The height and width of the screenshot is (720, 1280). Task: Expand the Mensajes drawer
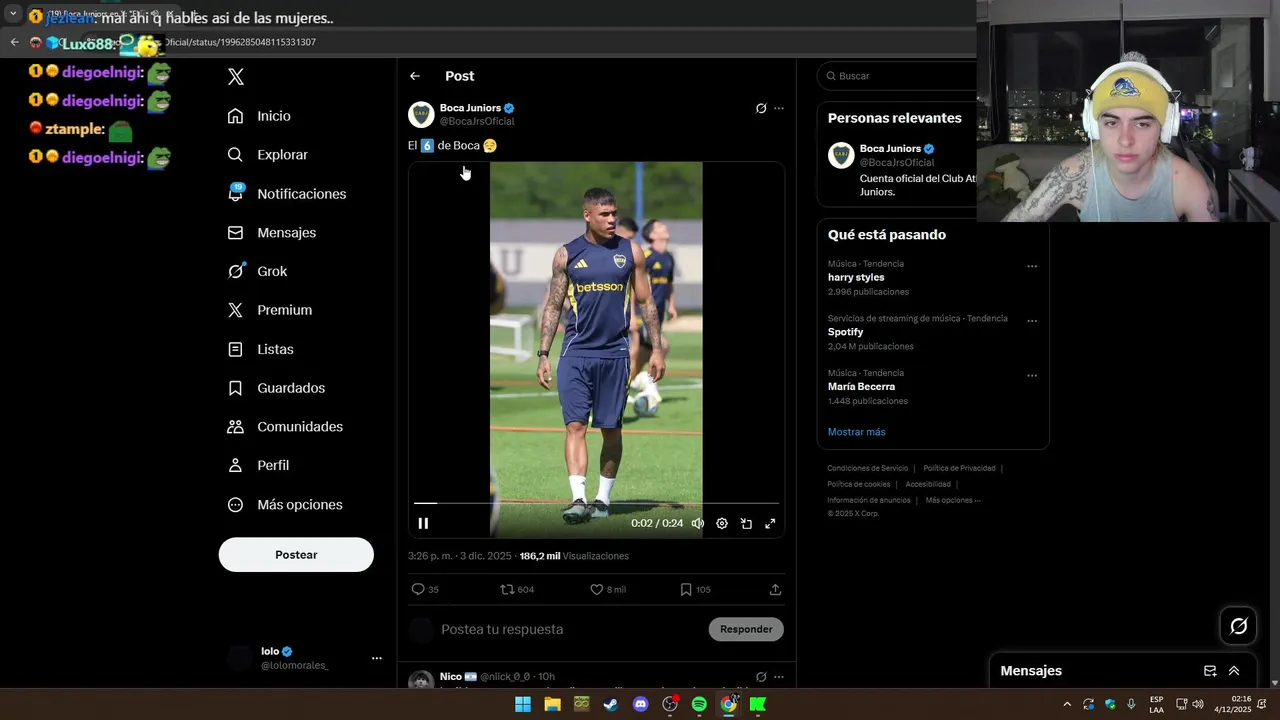coord(1234,671)
